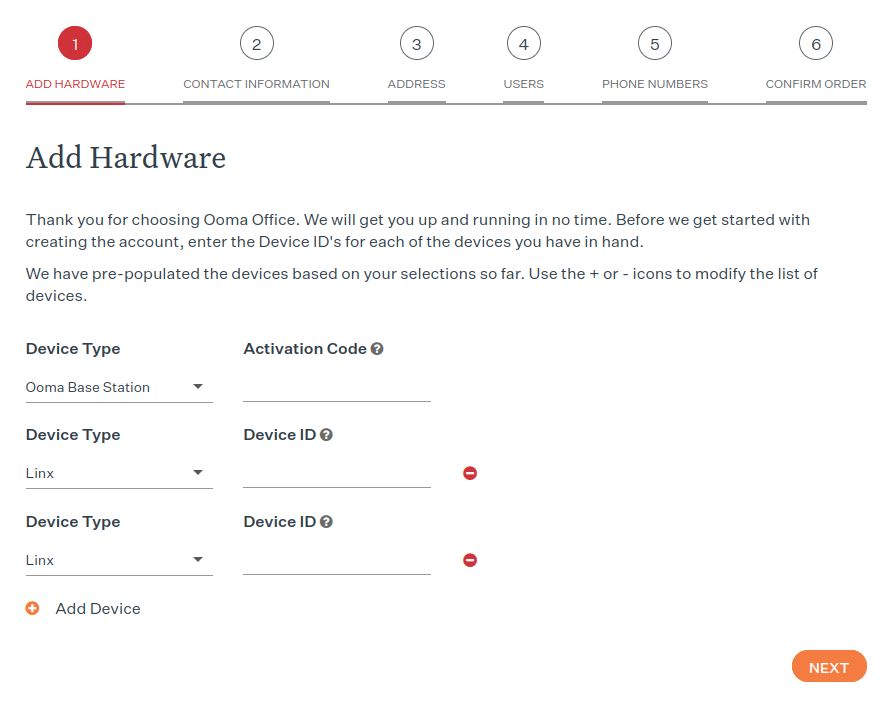Click the "Thank you for choosing Ooma Office" paragraph
This screenshot has width=886, height=705.
418,230
